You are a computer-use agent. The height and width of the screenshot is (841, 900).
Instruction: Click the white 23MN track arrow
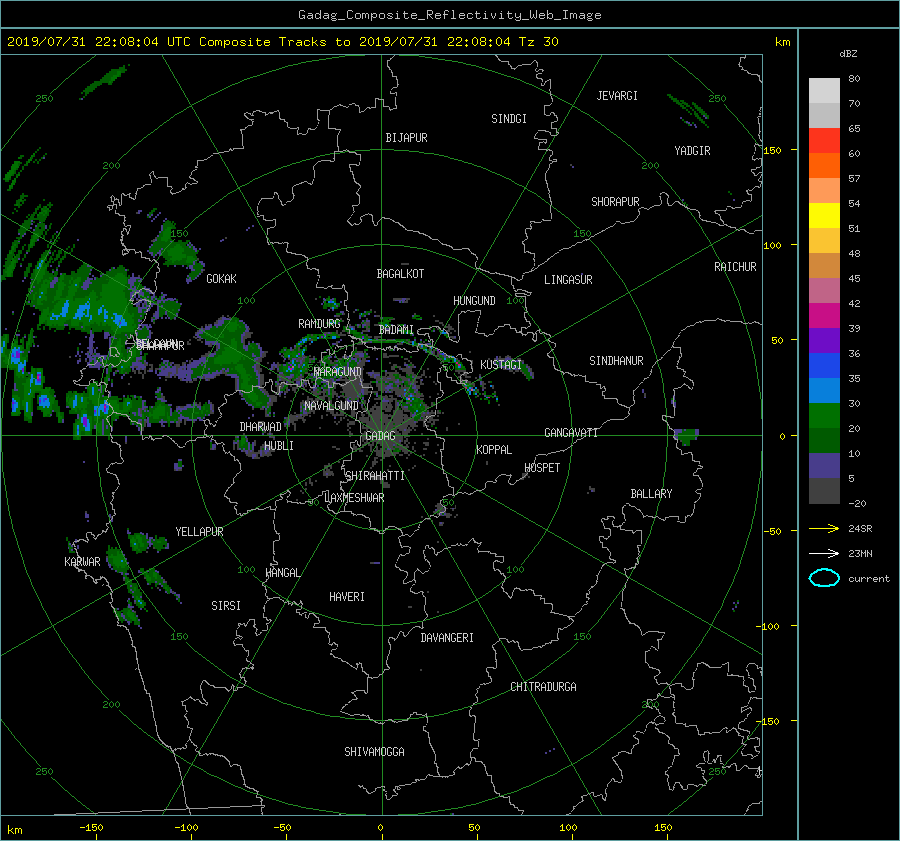824,553
